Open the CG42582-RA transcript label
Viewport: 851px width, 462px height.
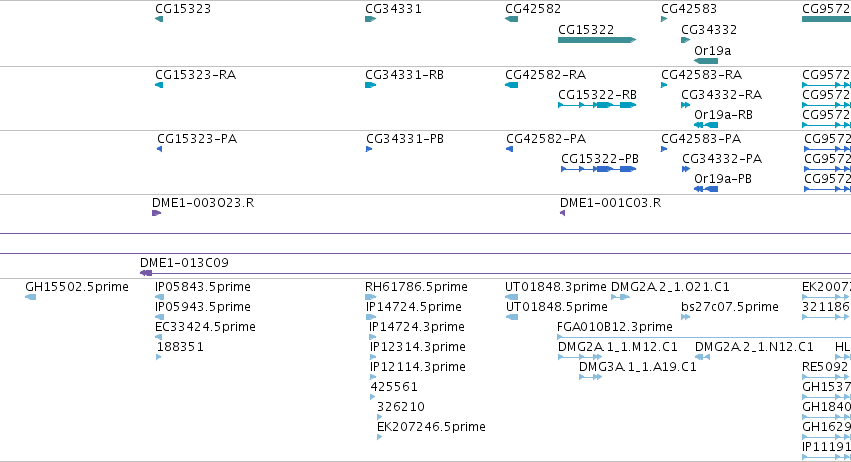pyautogui.click(x=545, y=75)
